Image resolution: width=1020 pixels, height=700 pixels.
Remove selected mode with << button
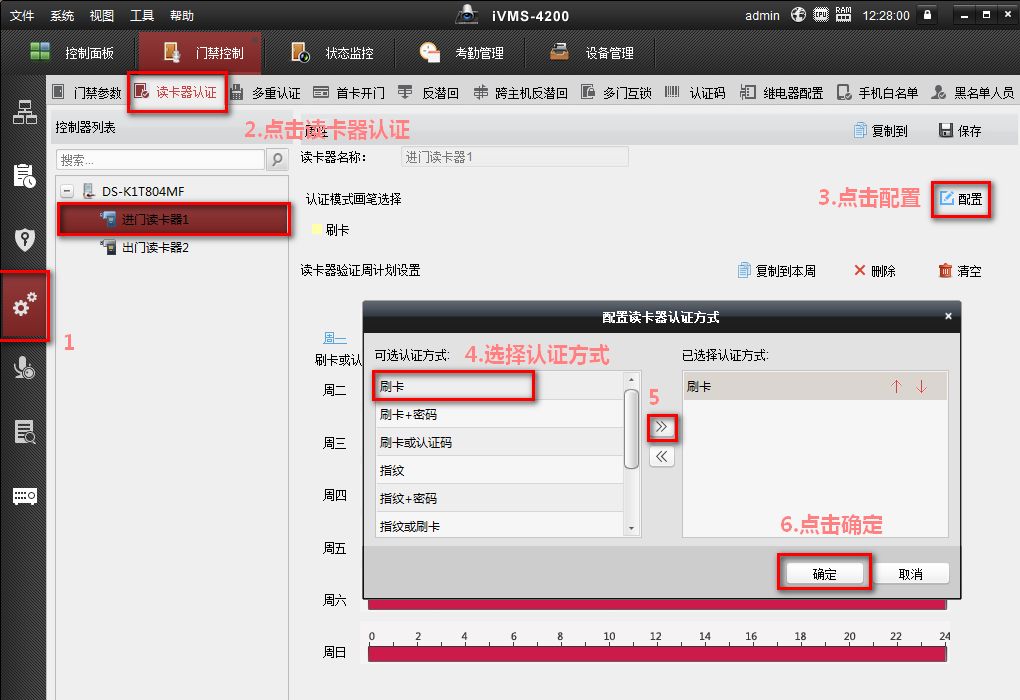[x=662, y=457]
